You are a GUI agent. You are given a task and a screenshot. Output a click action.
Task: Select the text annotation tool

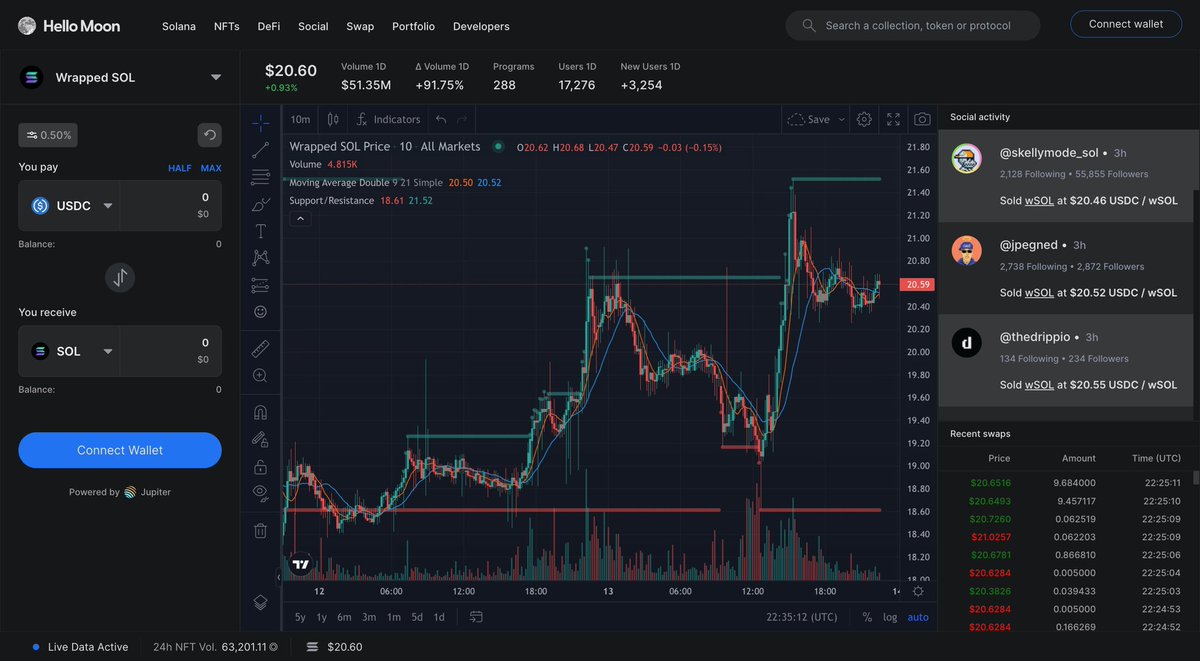pyautogui.click(x=260, y=231)
